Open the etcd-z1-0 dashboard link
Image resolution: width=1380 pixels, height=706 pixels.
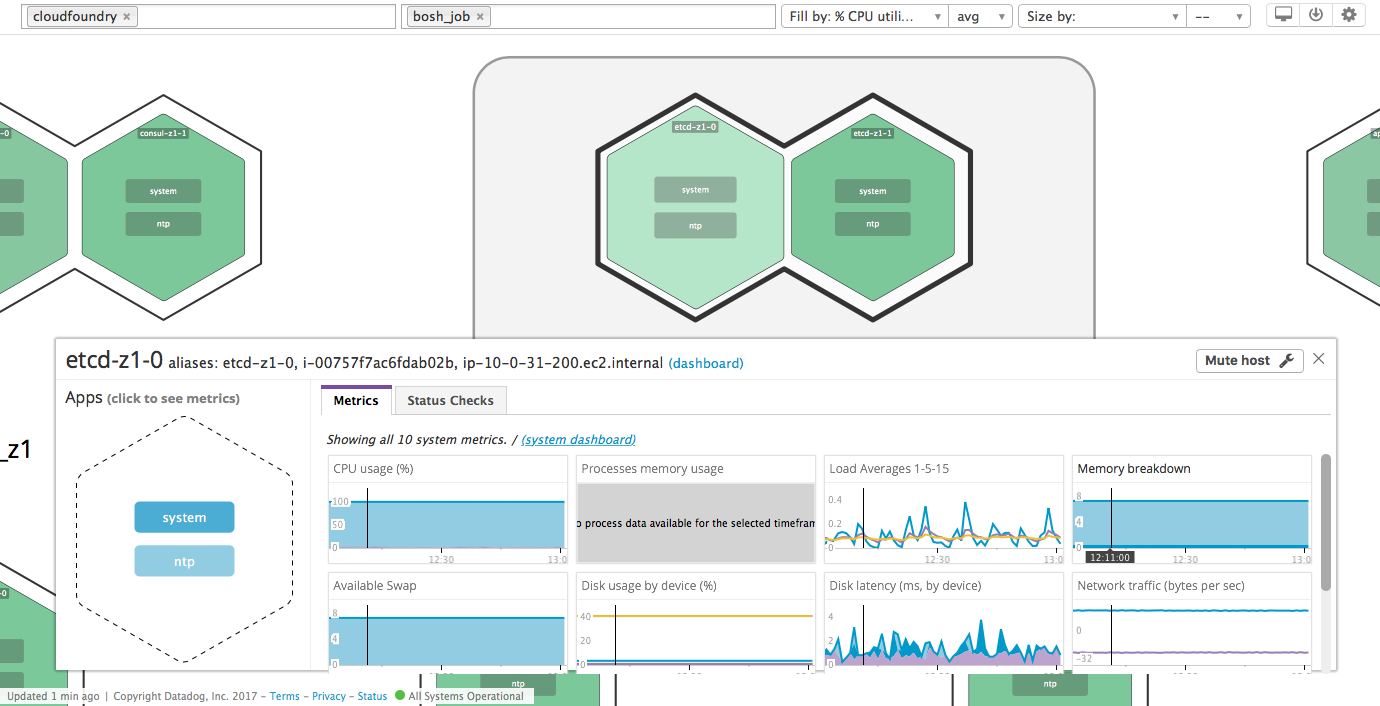click(705, 363)
